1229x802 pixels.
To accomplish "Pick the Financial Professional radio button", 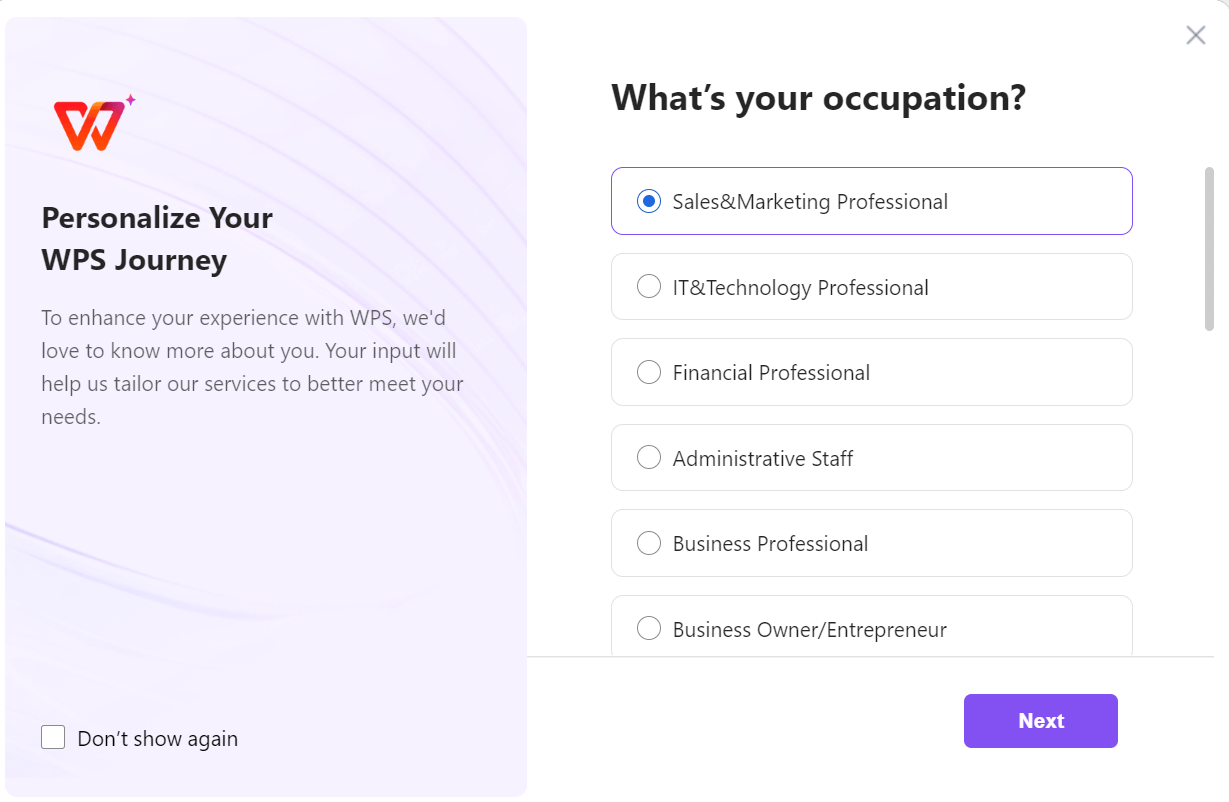I will point(649,373).
